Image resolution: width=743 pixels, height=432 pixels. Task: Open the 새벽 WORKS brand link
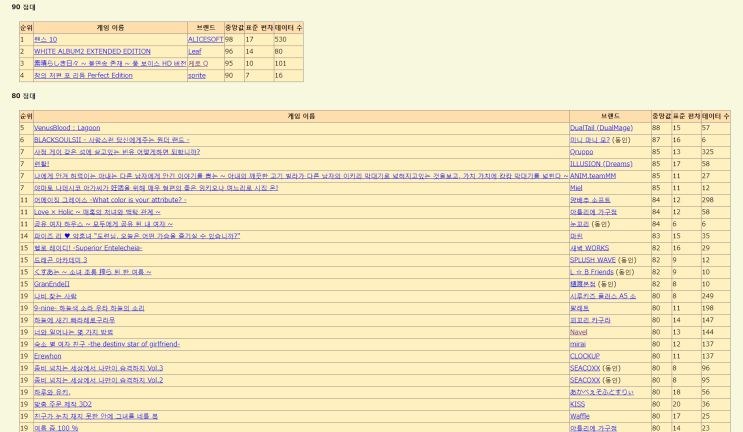coord(589,248)
